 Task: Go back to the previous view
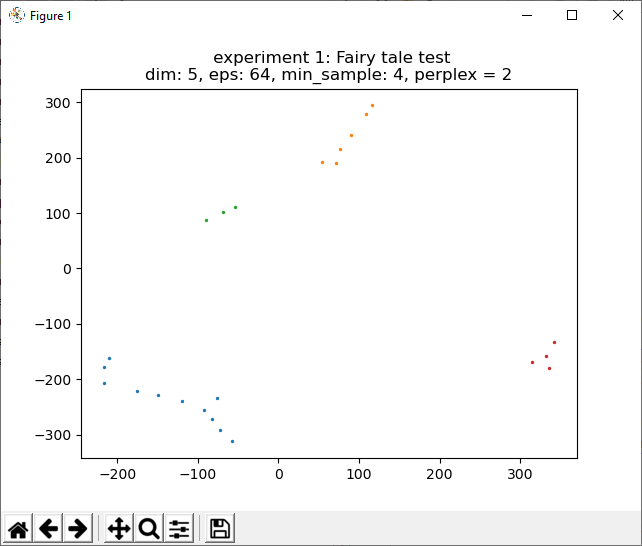(x=48, y=529)
